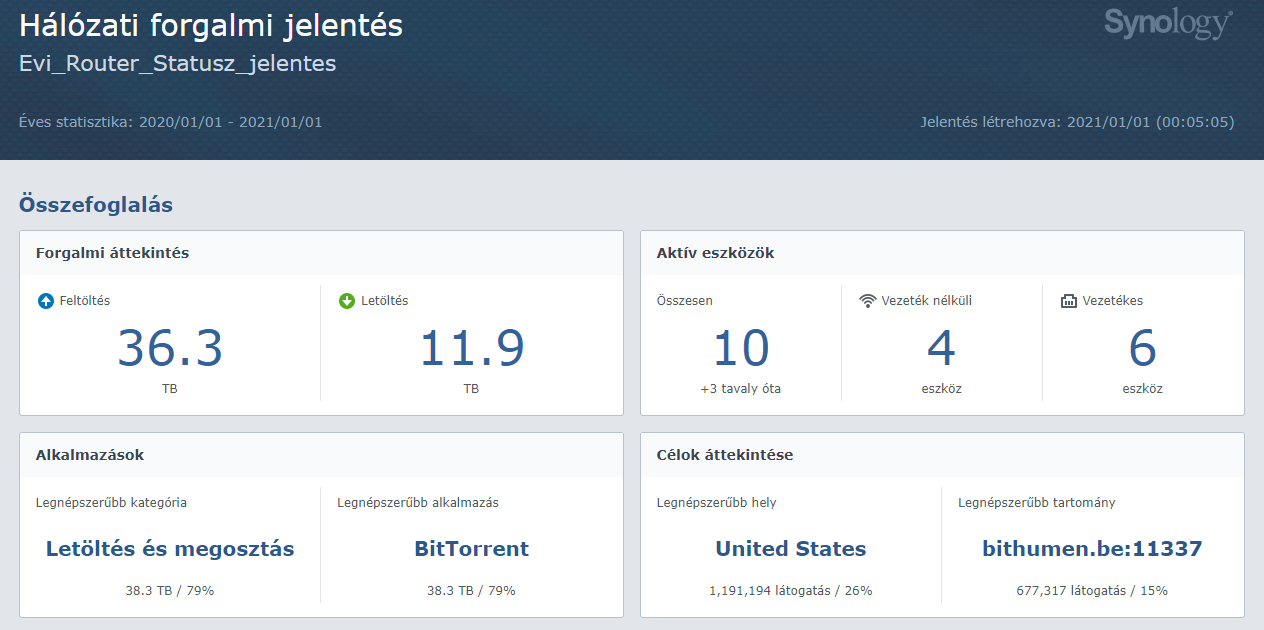
Task: Click the Összefoglalás section heading
Action: click(x=96, y=205)
